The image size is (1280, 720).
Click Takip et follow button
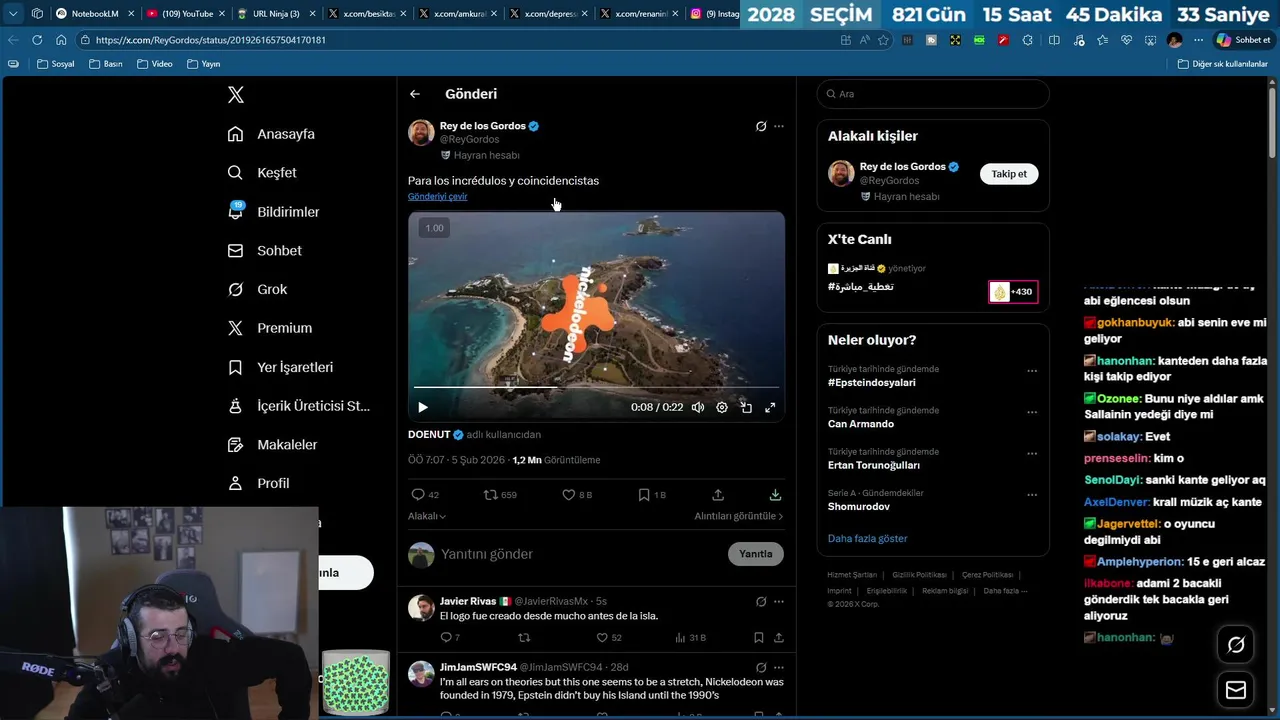(1009, 174)
